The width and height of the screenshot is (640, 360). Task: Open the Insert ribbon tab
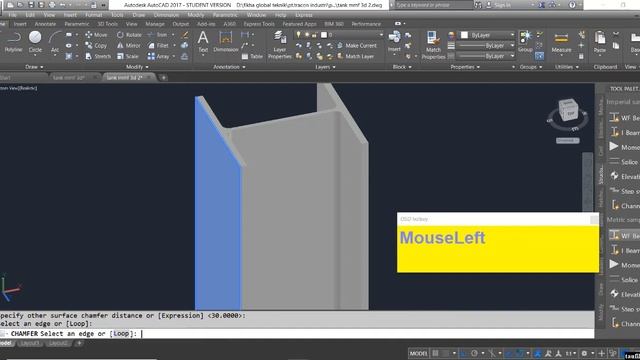click(x=20, y=24)
